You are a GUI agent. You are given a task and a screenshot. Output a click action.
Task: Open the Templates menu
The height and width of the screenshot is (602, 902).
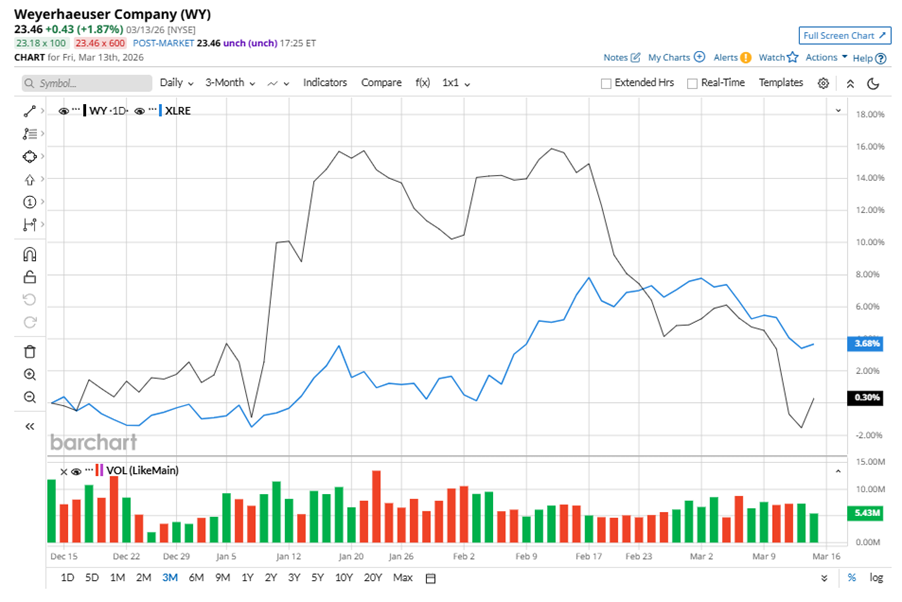(x=781, y=83)
